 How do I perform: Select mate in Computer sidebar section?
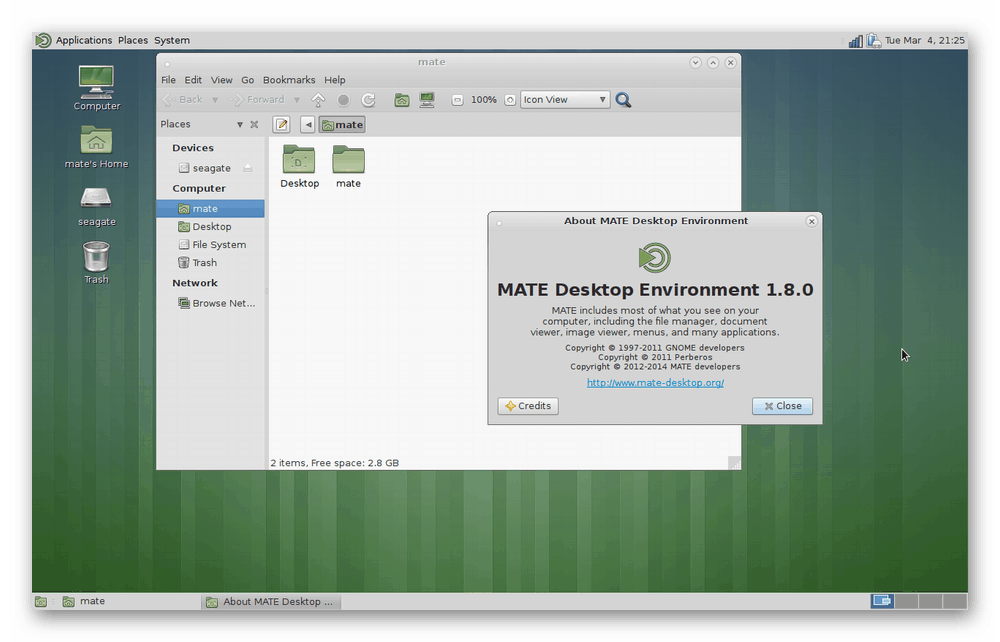[x=210, y=208]
